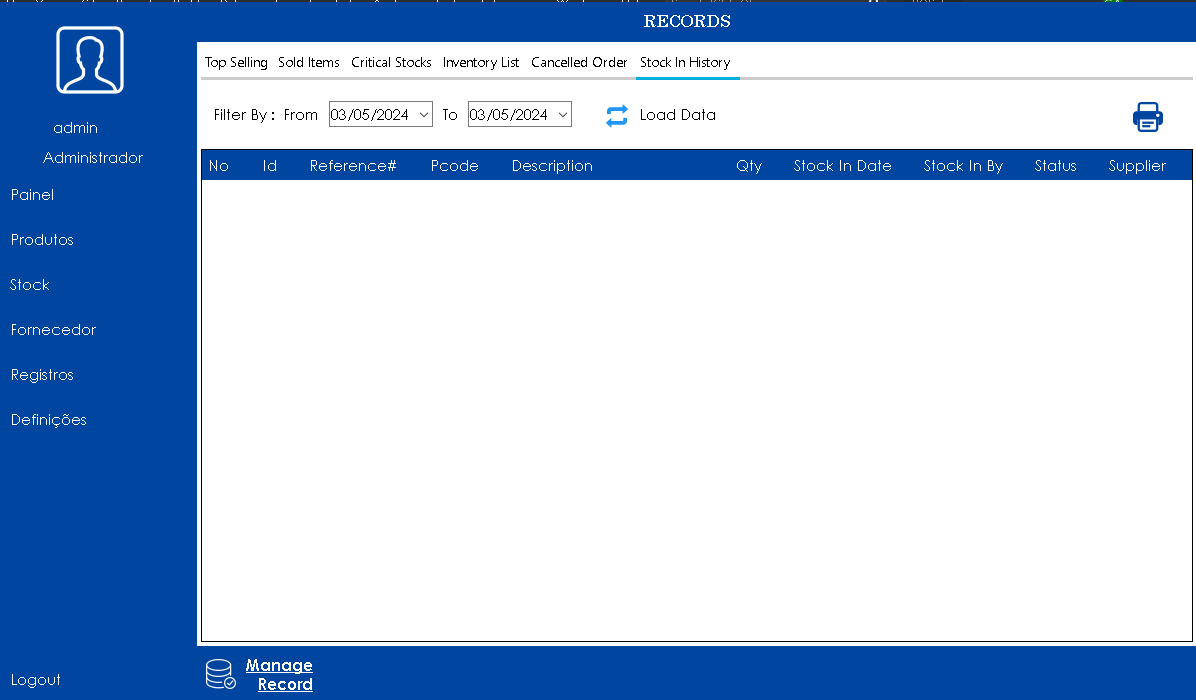1196x700 pixels.
Task: Navigate to Produtos in sidebar
Action: point(42,240)
